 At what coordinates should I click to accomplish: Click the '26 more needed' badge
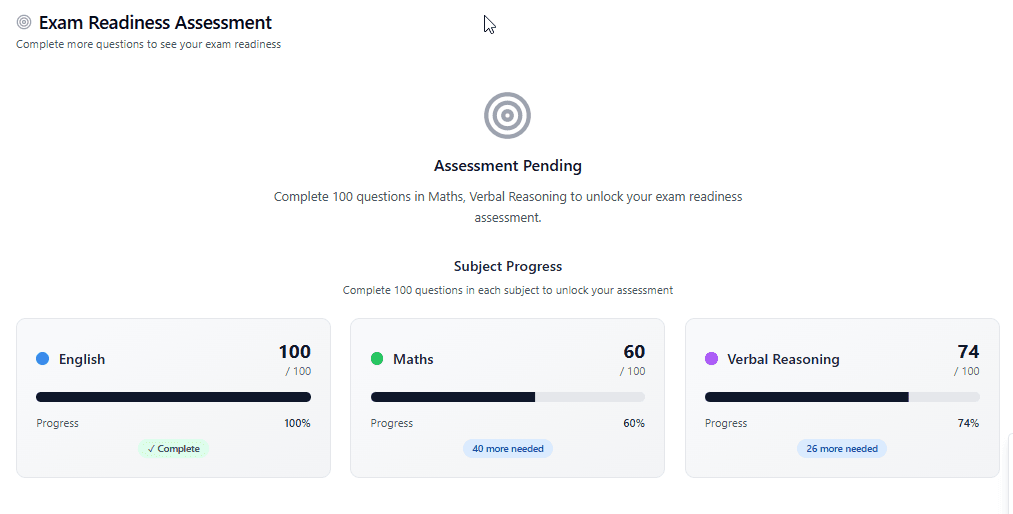coord(842,449)
